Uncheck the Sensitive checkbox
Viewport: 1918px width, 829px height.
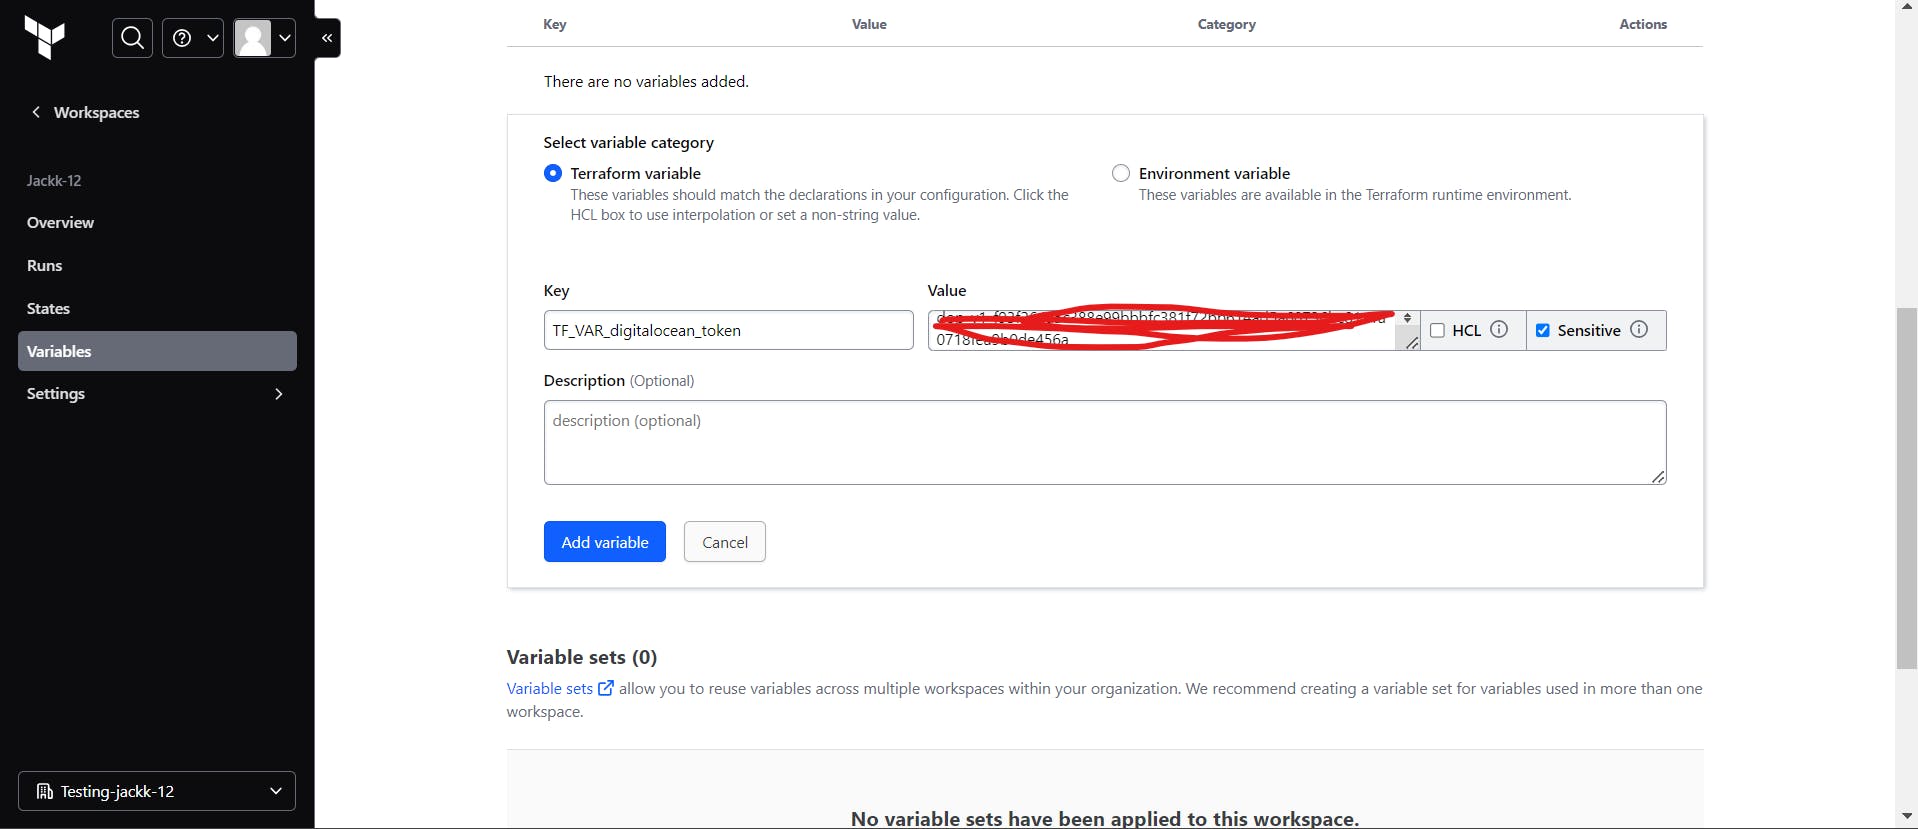1543,330
